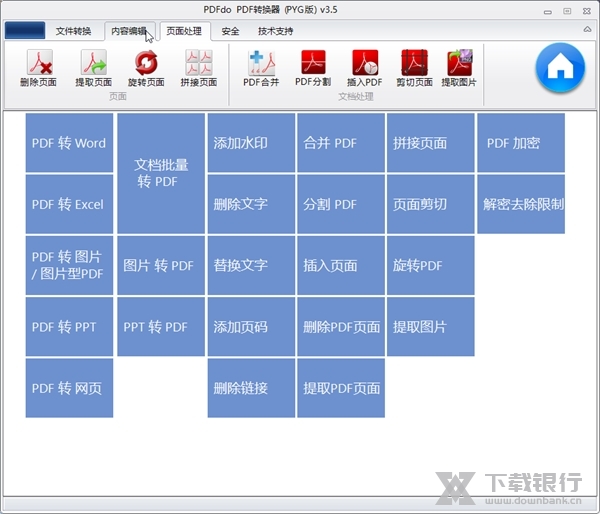Select the 删除链接 tile
The image size is (600, 514).
[x=251, y=388]
